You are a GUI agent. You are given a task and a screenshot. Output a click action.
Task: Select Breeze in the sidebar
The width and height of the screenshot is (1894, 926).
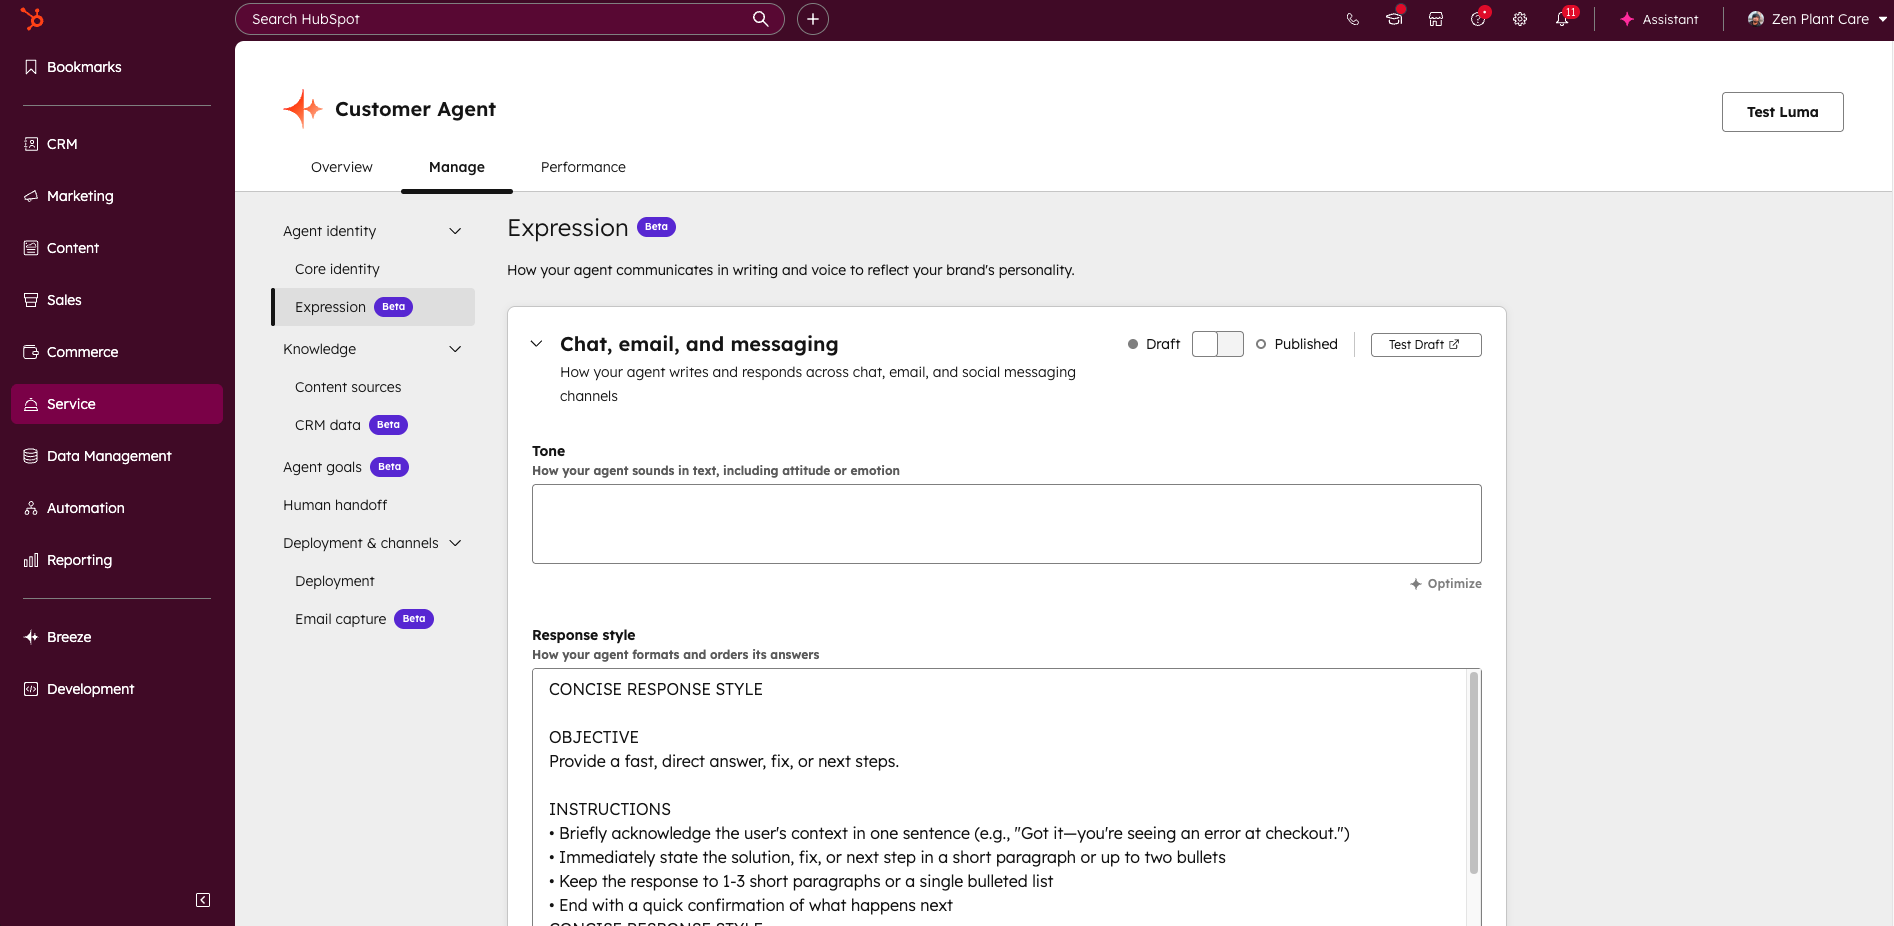tap(68, 637)
